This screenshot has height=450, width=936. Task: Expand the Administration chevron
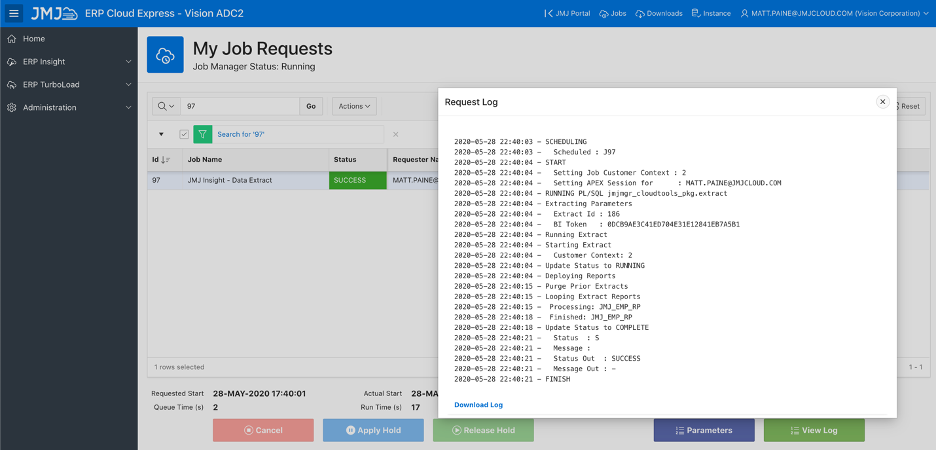(x=128, y=107)
